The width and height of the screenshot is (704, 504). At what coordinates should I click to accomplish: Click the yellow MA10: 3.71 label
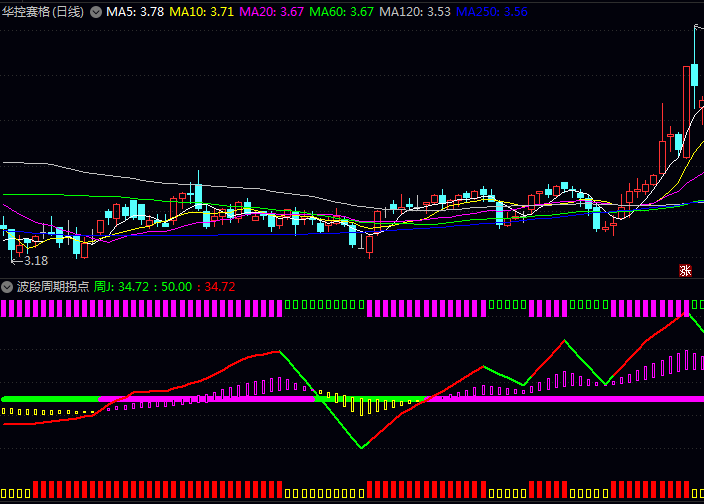tap(202, 12)
